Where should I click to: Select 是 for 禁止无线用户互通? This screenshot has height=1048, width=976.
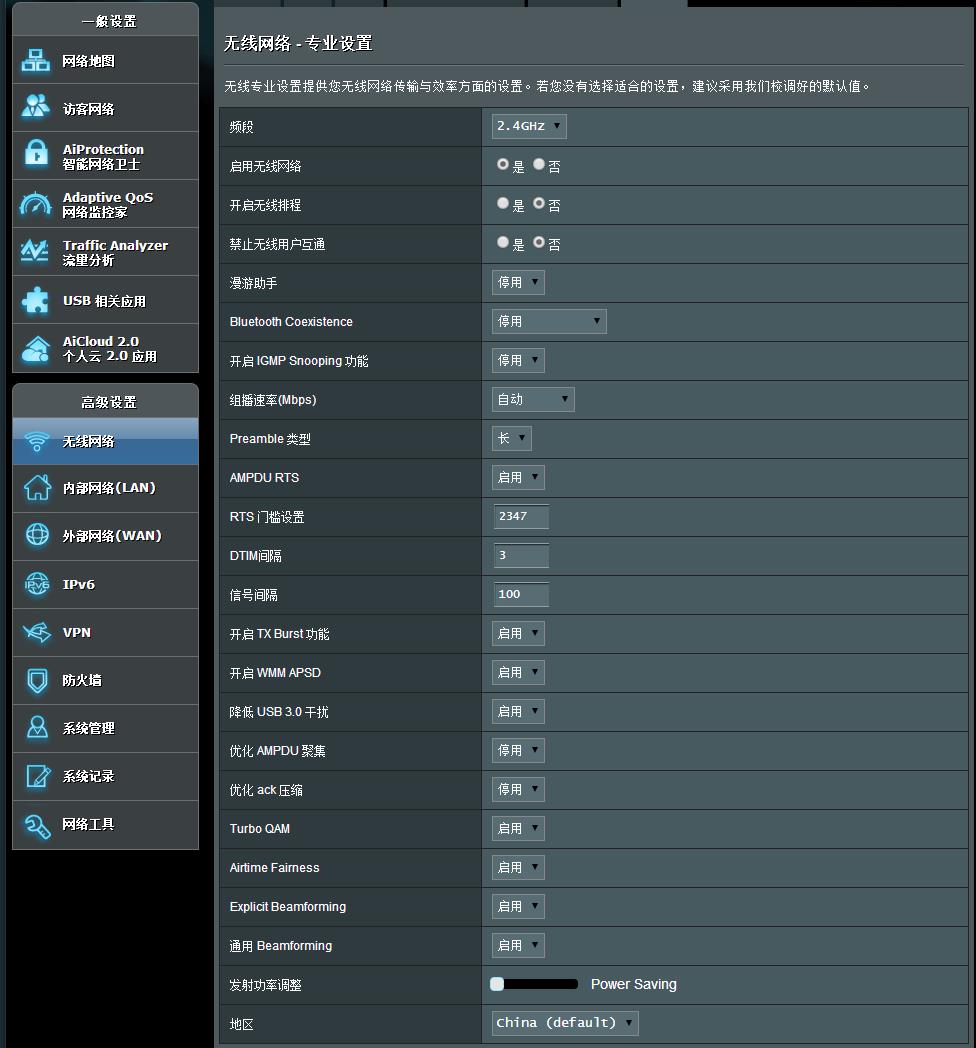pyautogui.click(x=503, y=243)
